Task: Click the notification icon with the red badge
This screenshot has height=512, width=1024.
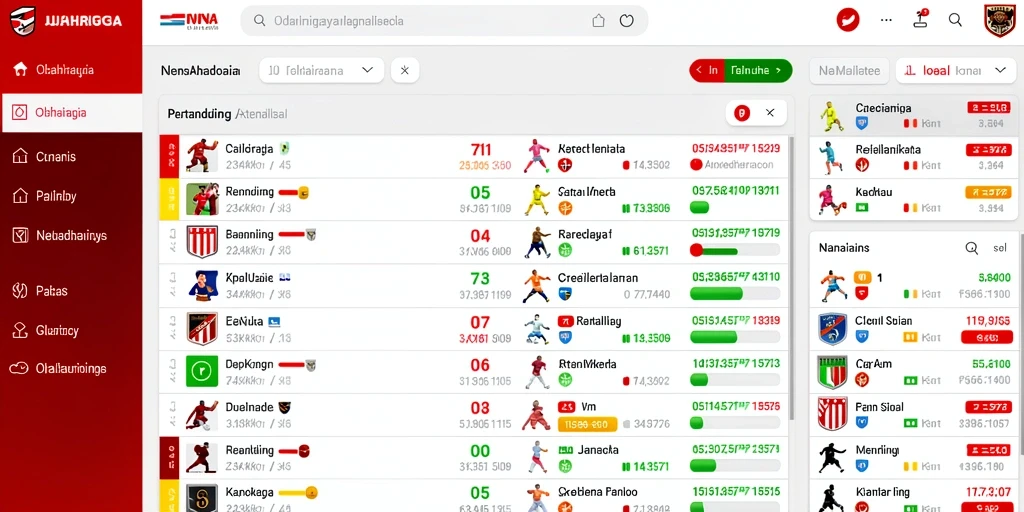Action: click(921, 18)
